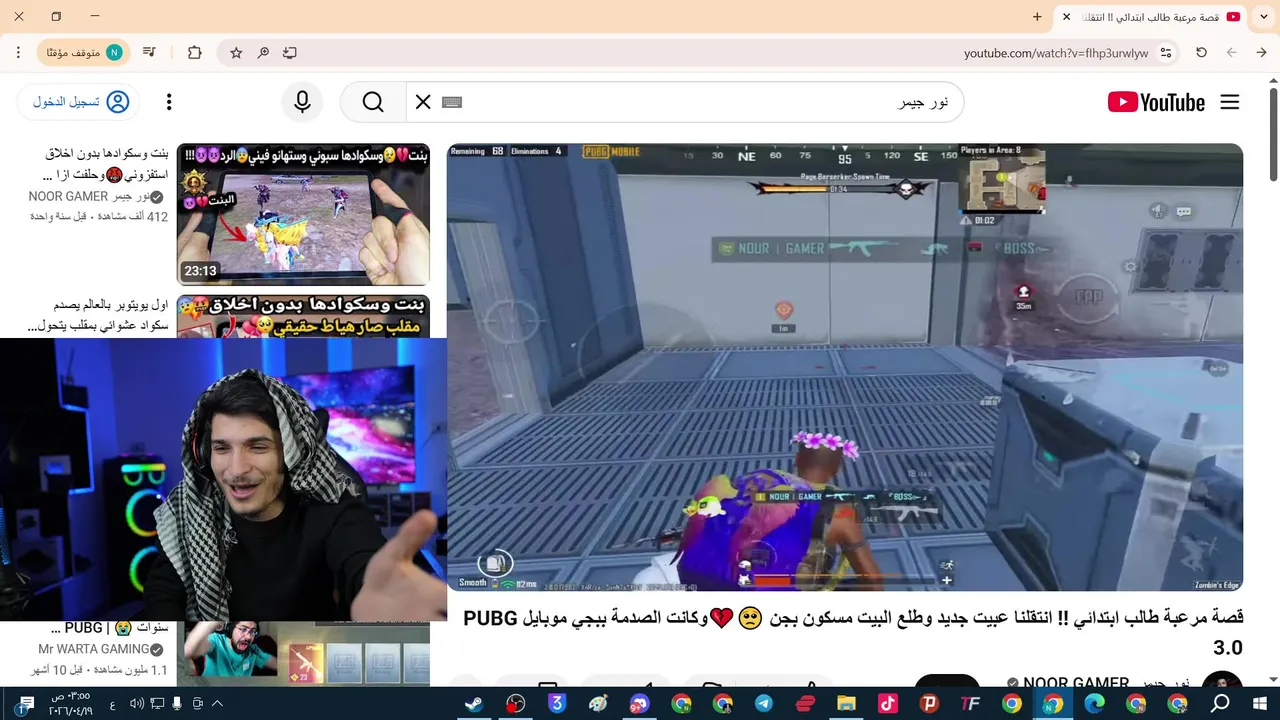Open the 23:13 recommended video thumbnail

point(303,214)
